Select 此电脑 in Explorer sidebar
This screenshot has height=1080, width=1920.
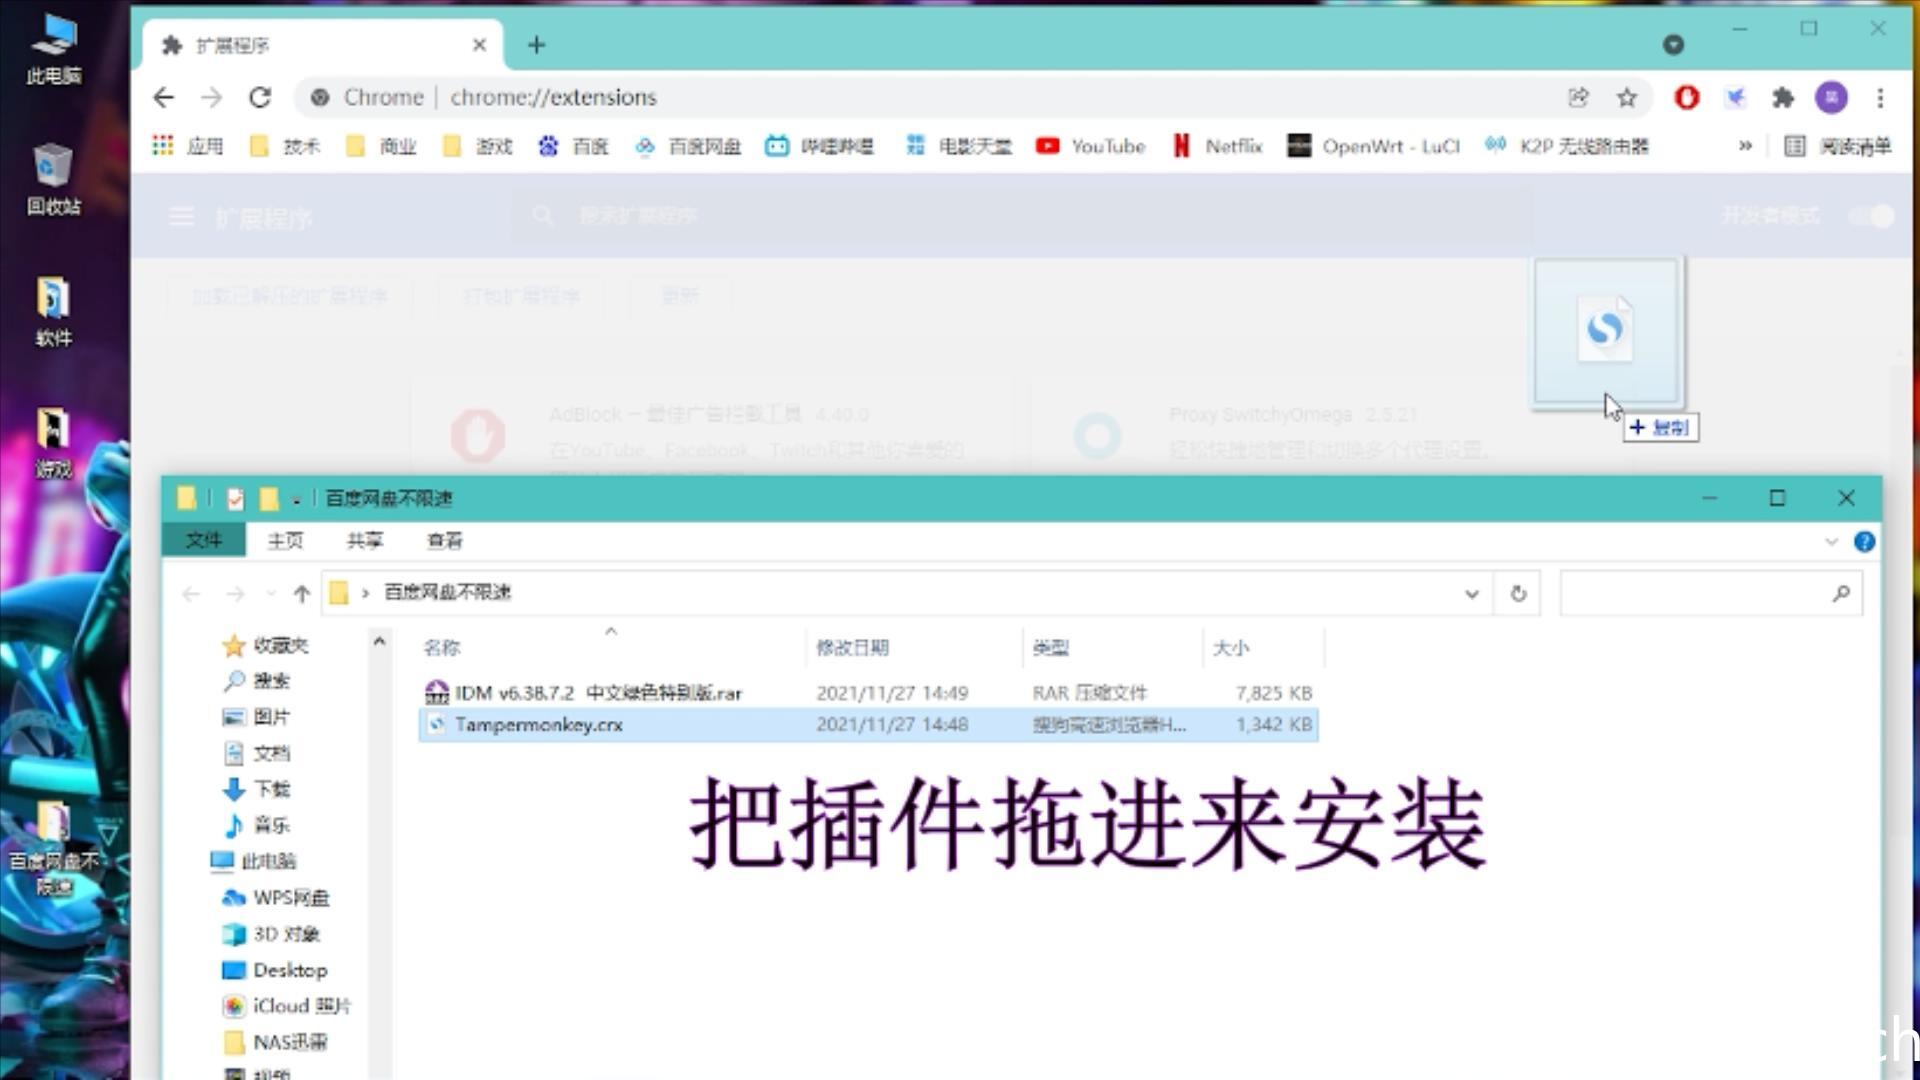(x=254, y=861)
